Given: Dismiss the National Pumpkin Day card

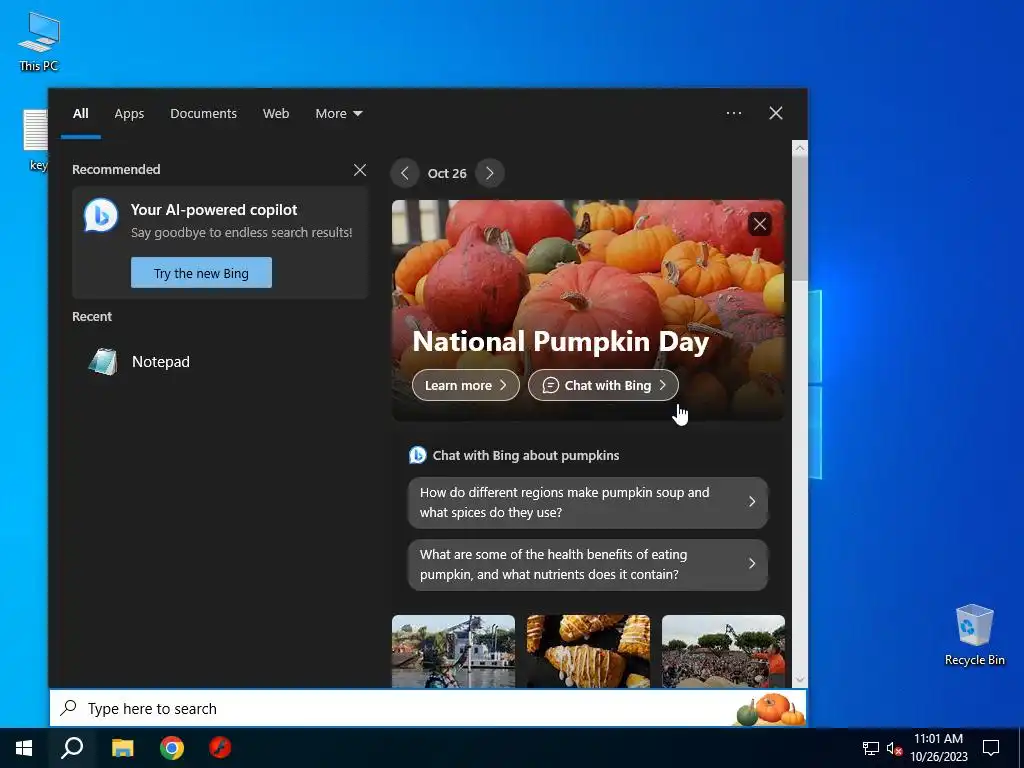Looking at the screenshot, I should tap(760, 225).
